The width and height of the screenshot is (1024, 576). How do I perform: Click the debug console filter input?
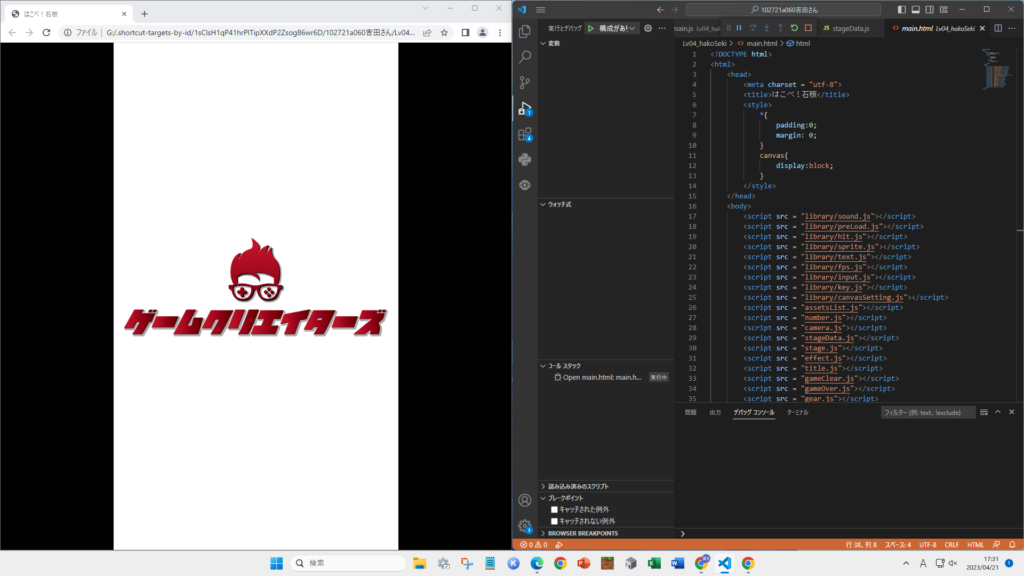pos(927,413)
